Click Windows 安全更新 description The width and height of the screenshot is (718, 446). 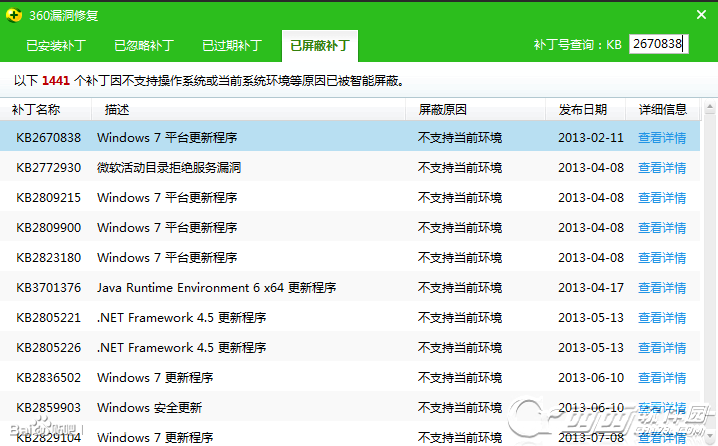[149, 408]
